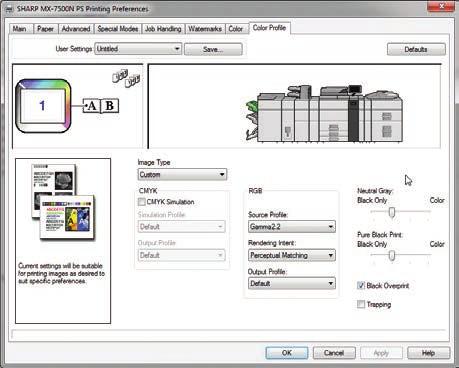459x368 pixels.
Task: Select the Job Handling tab
Action: click(x=163, y=29)
